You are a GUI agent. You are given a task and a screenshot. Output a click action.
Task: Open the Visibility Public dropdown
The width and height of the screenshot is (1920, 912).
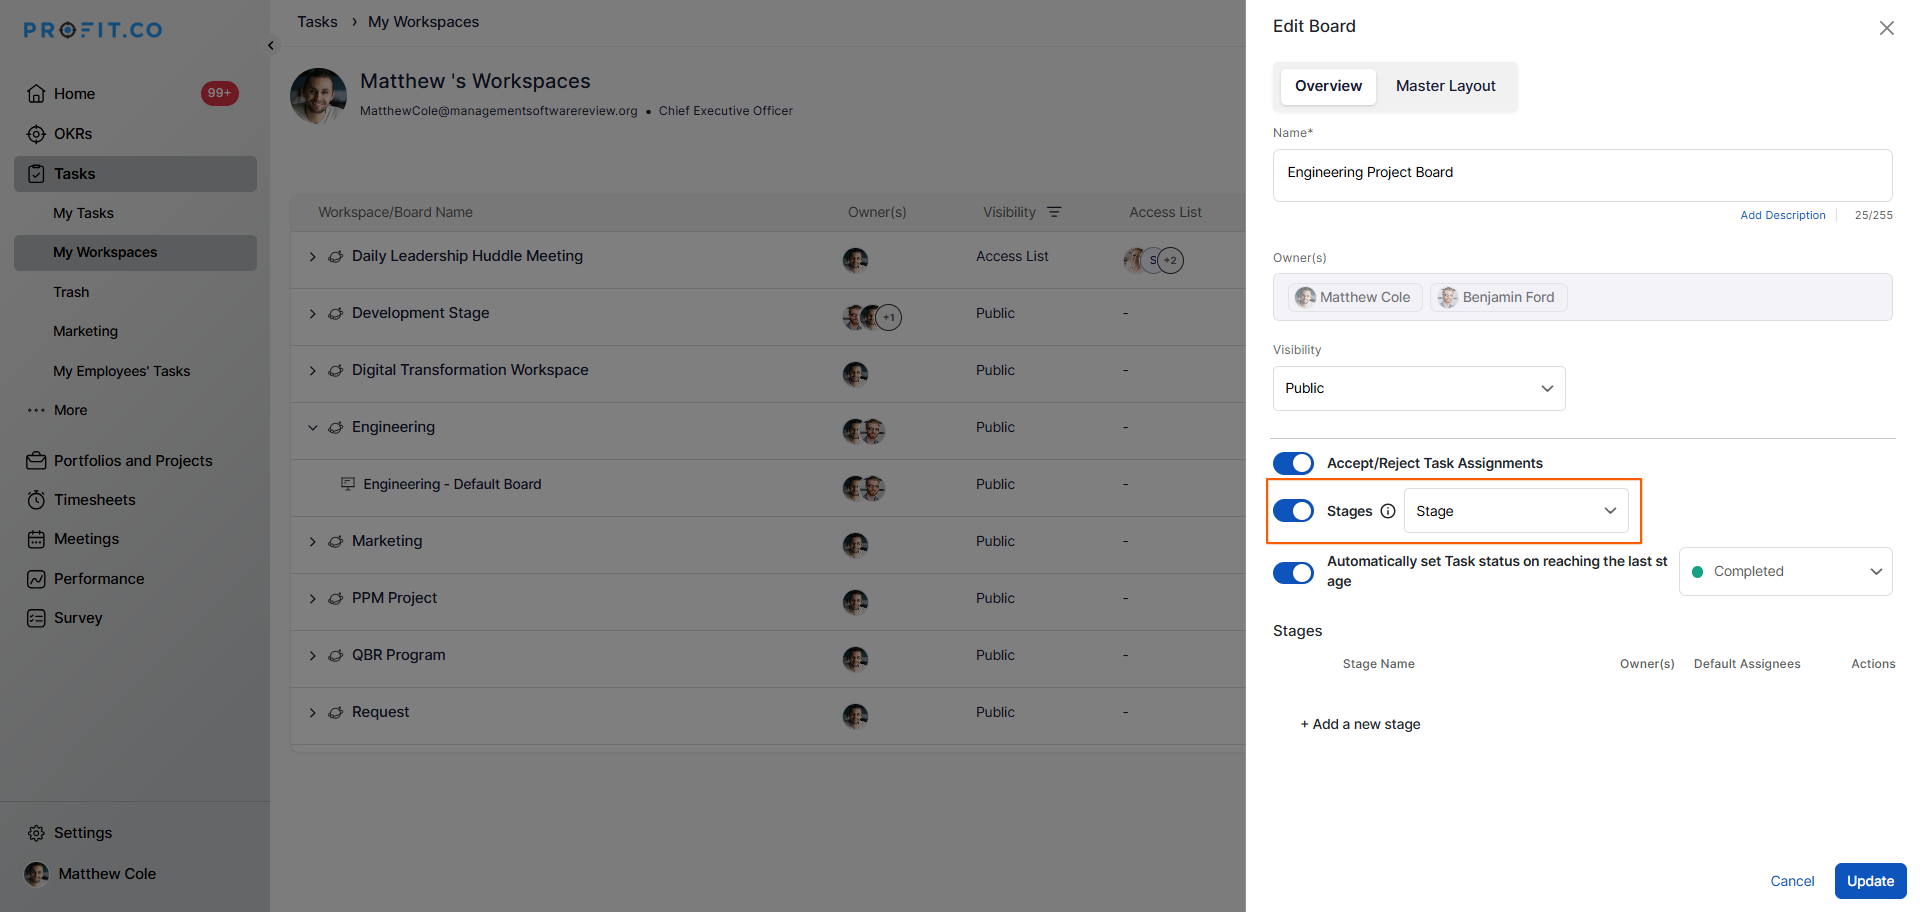tap(1418, 388)
